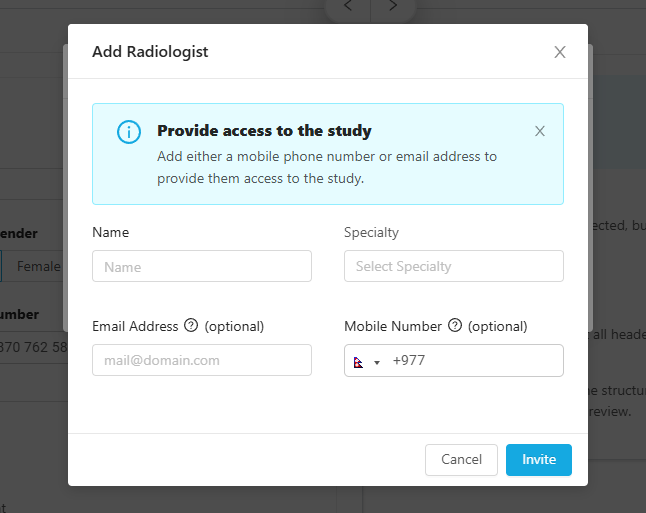Click the +977 mobile number field
646x513 pixels.
474,361
